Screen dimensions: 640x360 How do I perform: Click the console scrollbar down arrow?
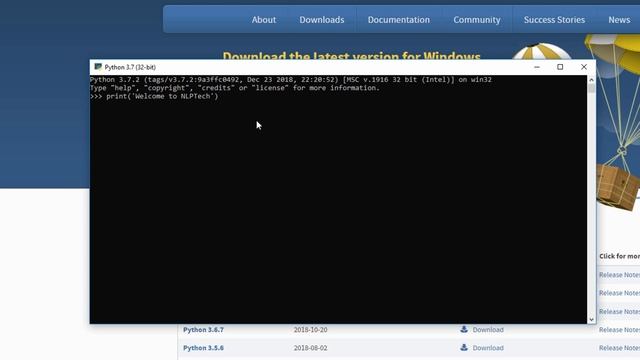[591, 320]
